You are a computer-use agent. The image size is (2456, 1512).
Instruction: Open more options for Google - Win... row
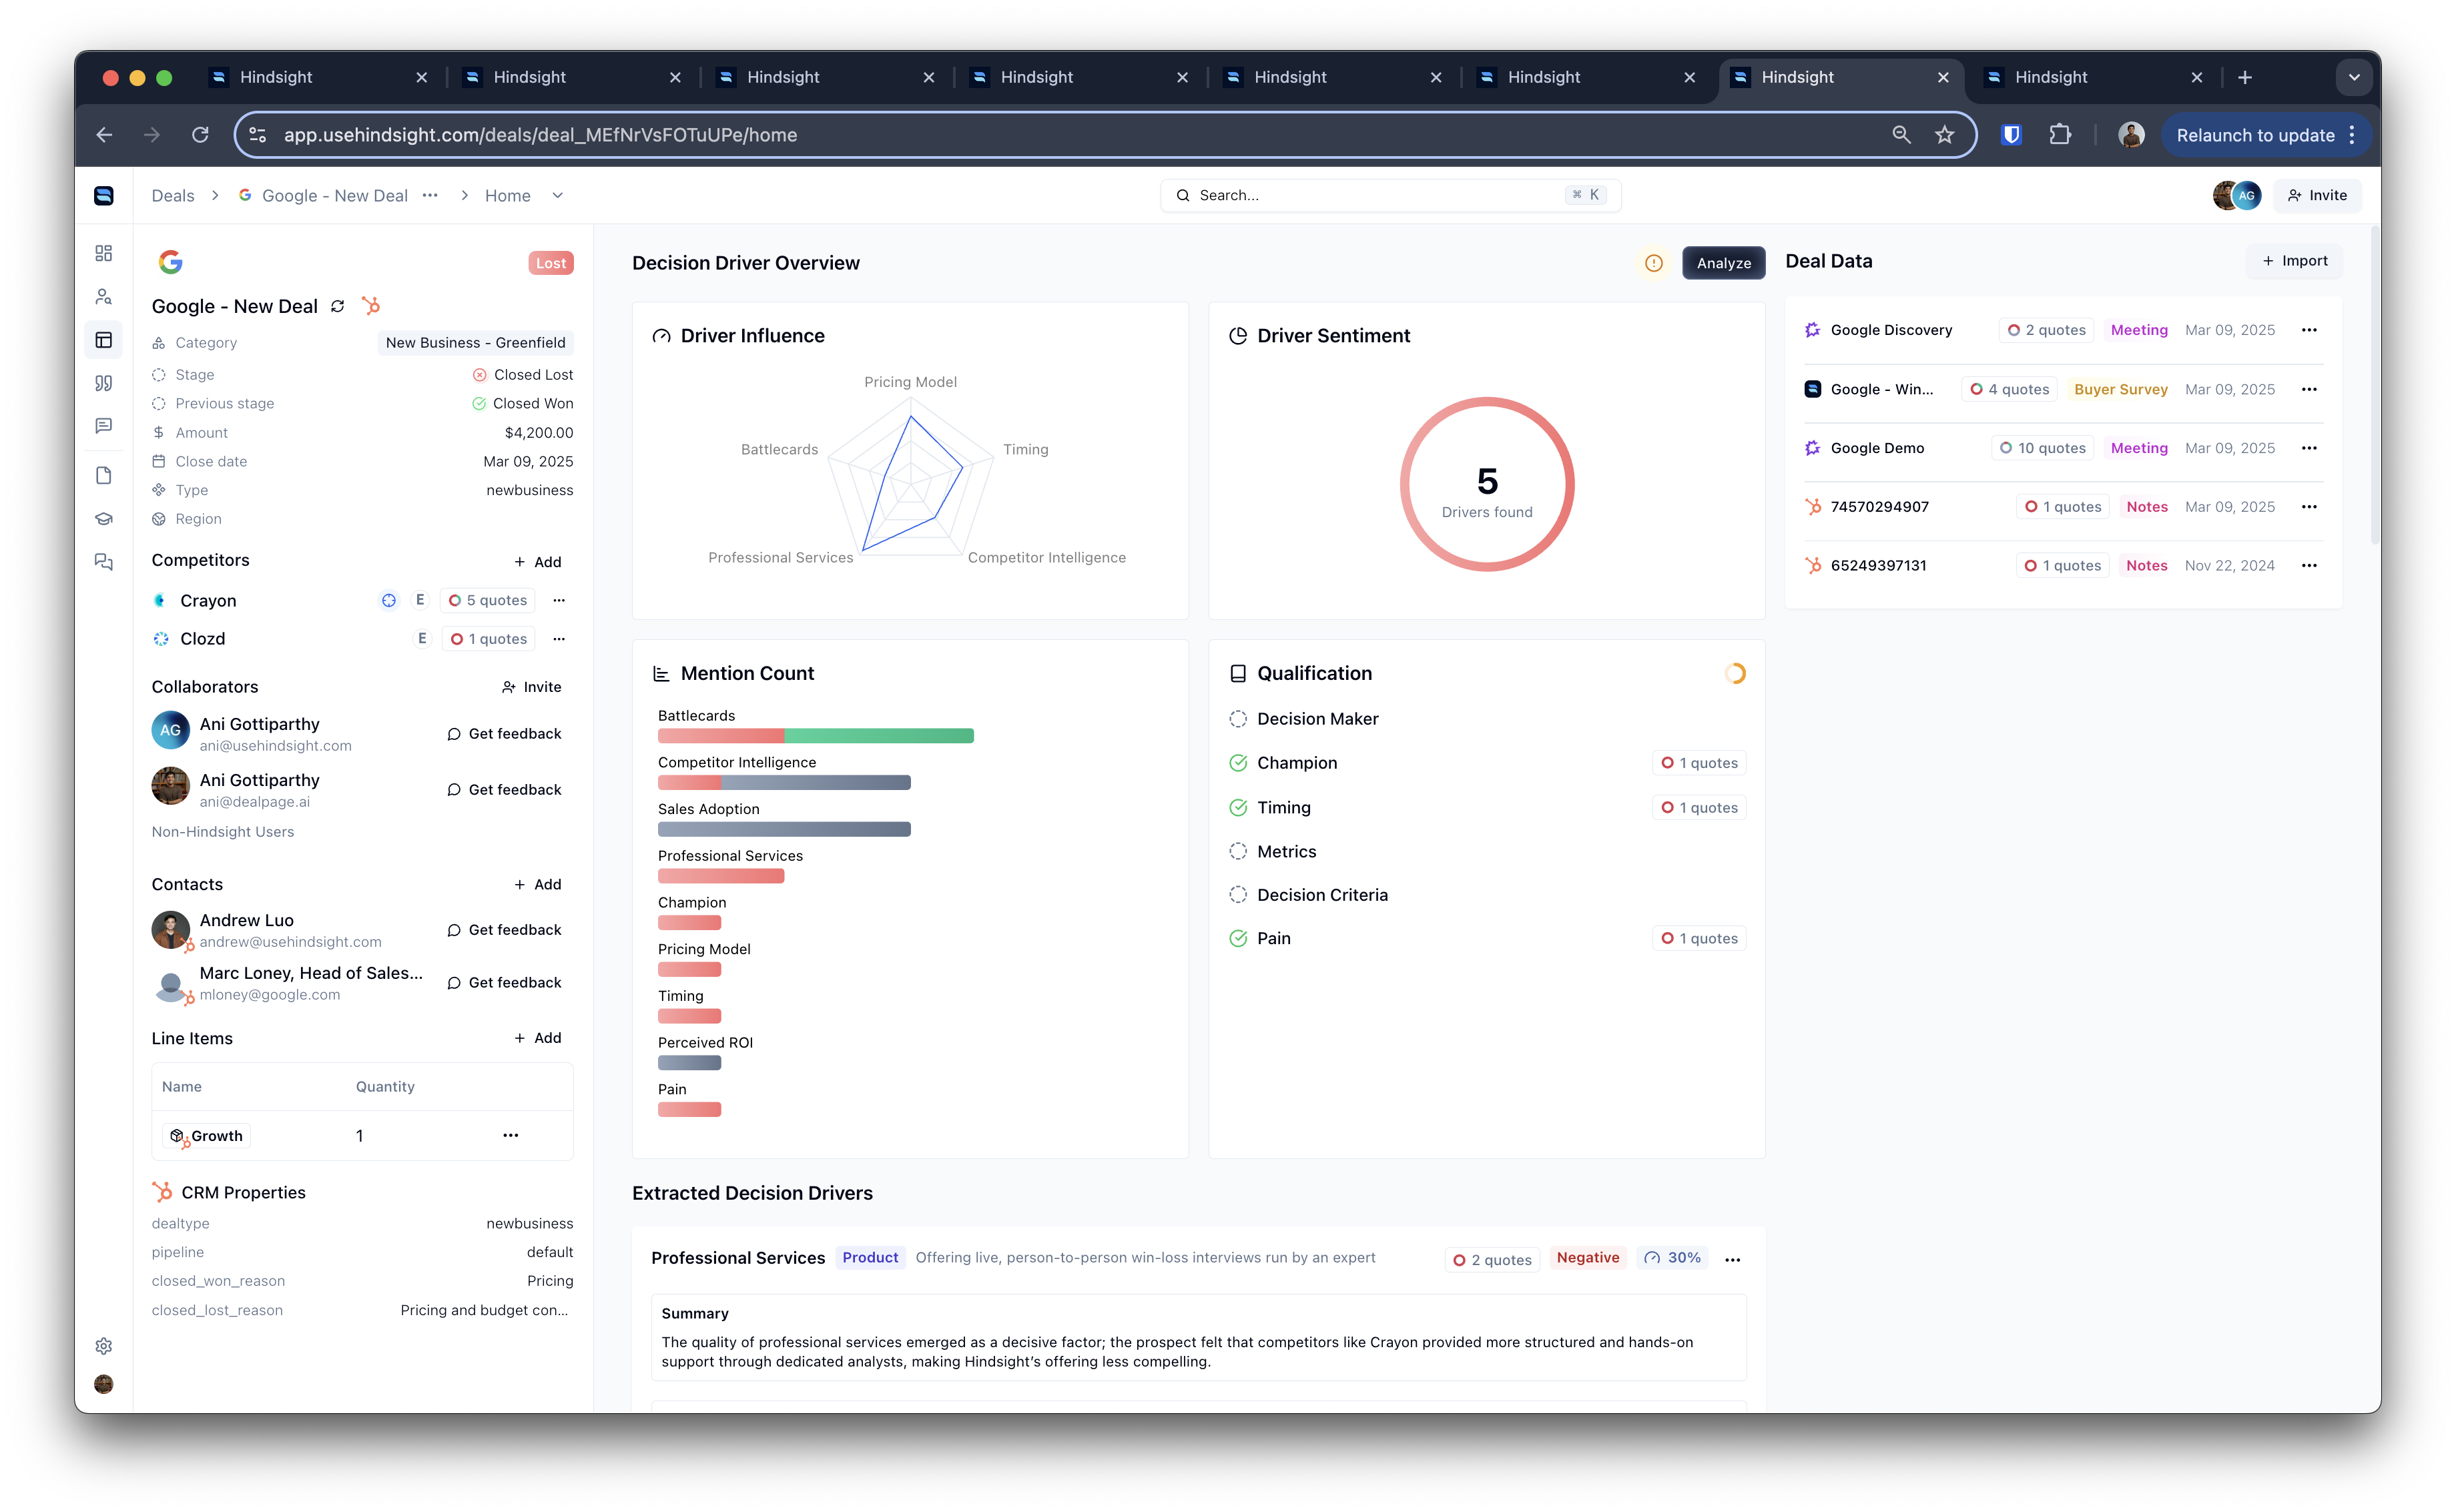[x=2309, y=389]
